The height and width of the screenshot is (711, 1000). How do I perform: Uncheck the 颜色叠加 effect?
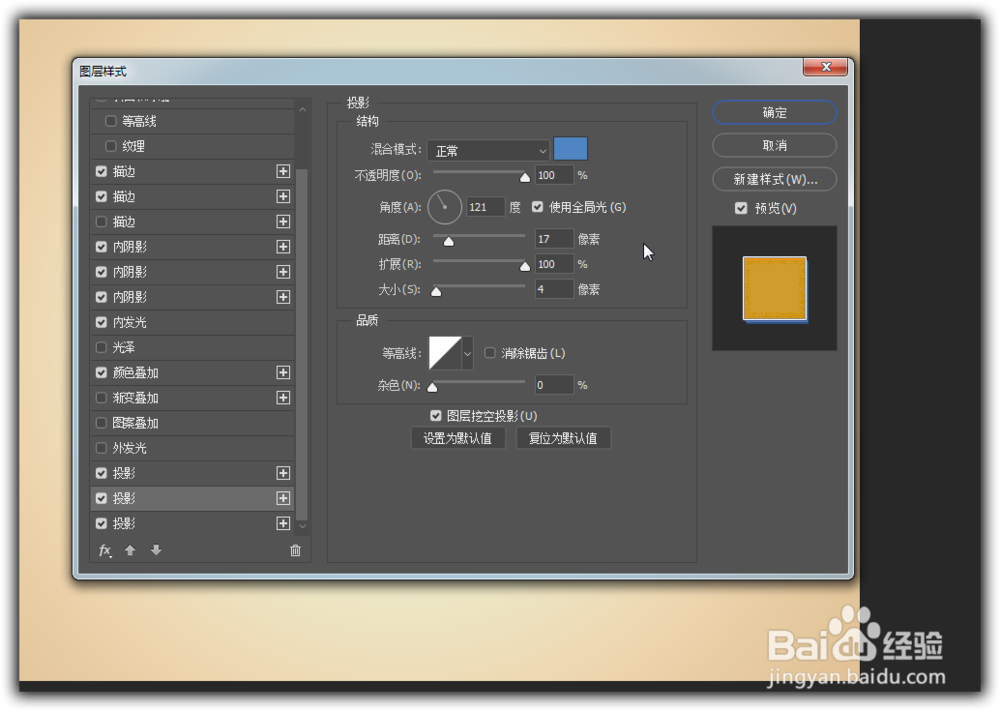(x=101, y=372)
